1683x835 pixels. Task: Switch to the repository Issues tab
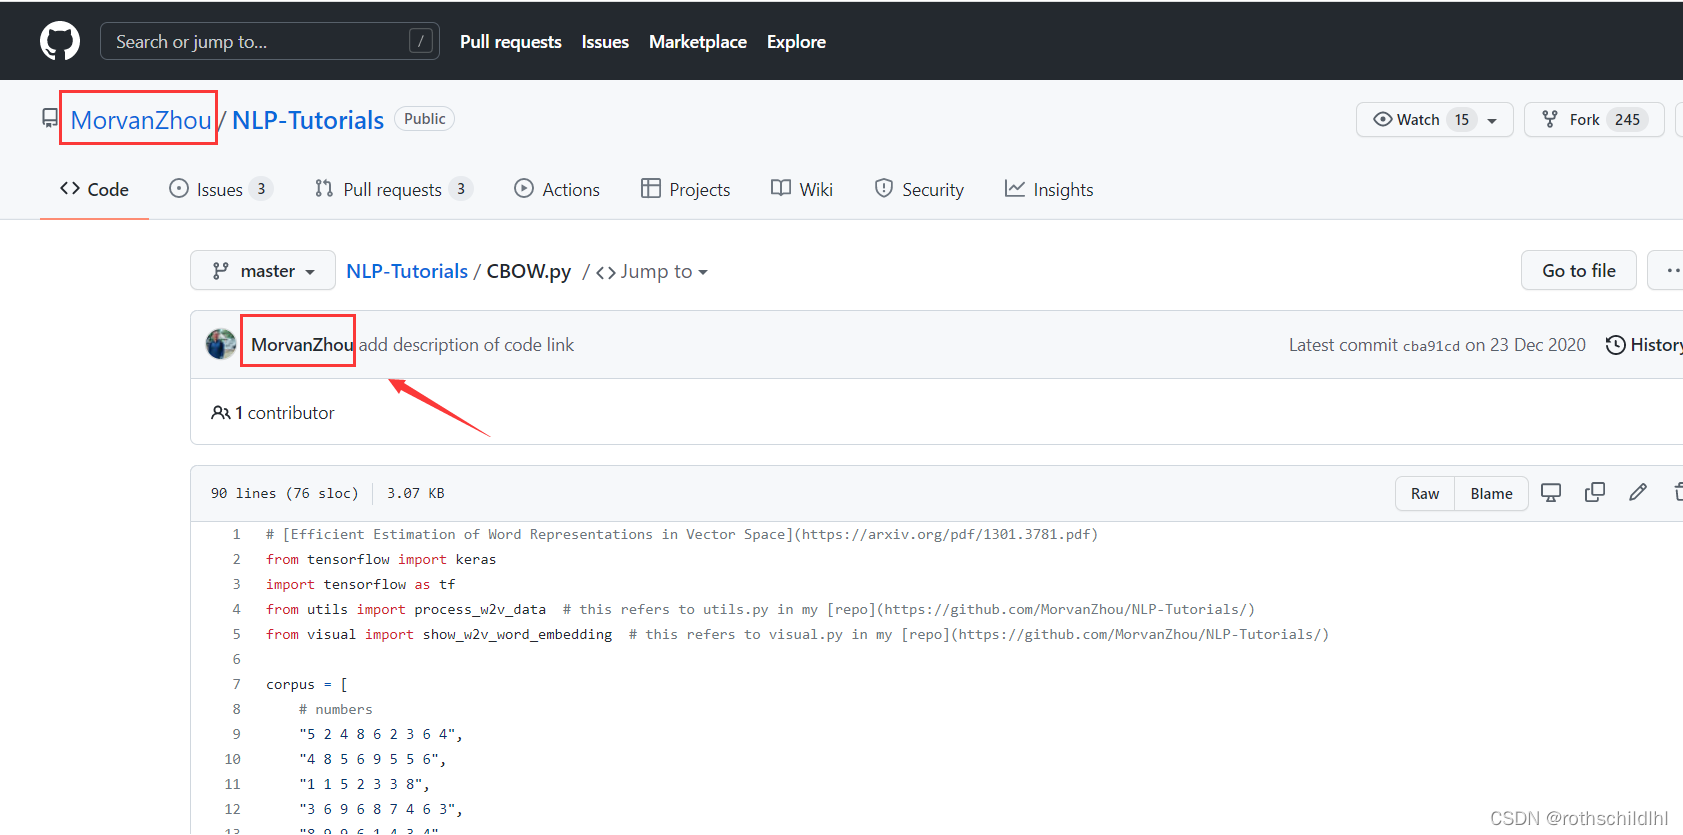(x=221, y=189)
